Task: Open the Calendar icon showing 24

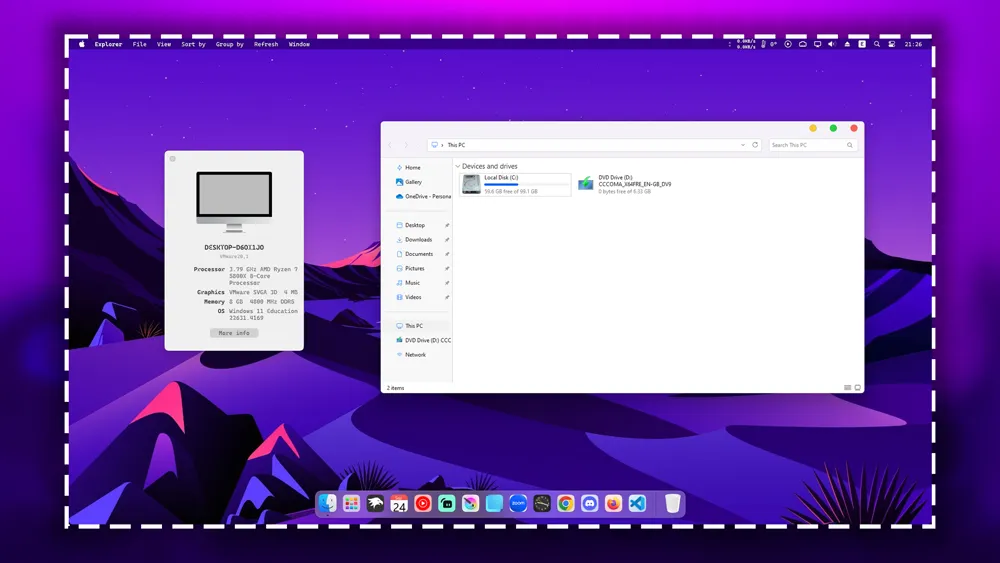Action: coord(399,504)
